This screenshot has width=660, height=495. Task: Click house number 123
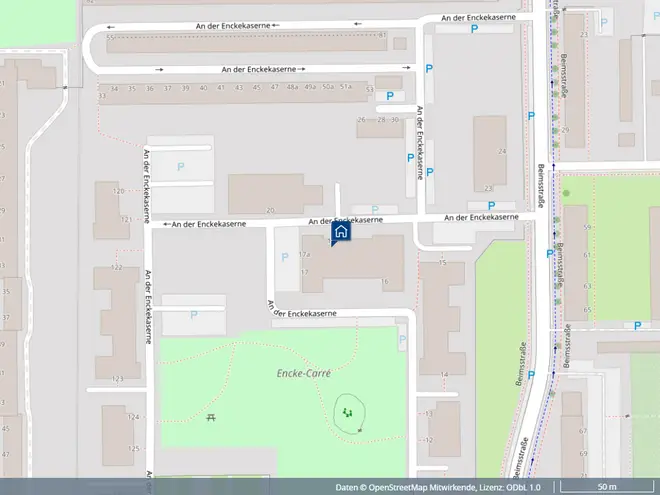117,379
